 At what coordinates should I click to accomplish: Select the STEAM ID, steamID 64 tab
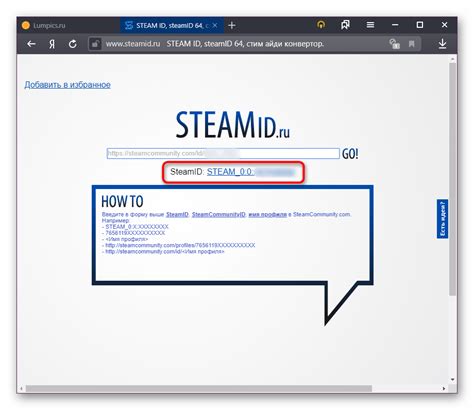[x=172, y=25]
